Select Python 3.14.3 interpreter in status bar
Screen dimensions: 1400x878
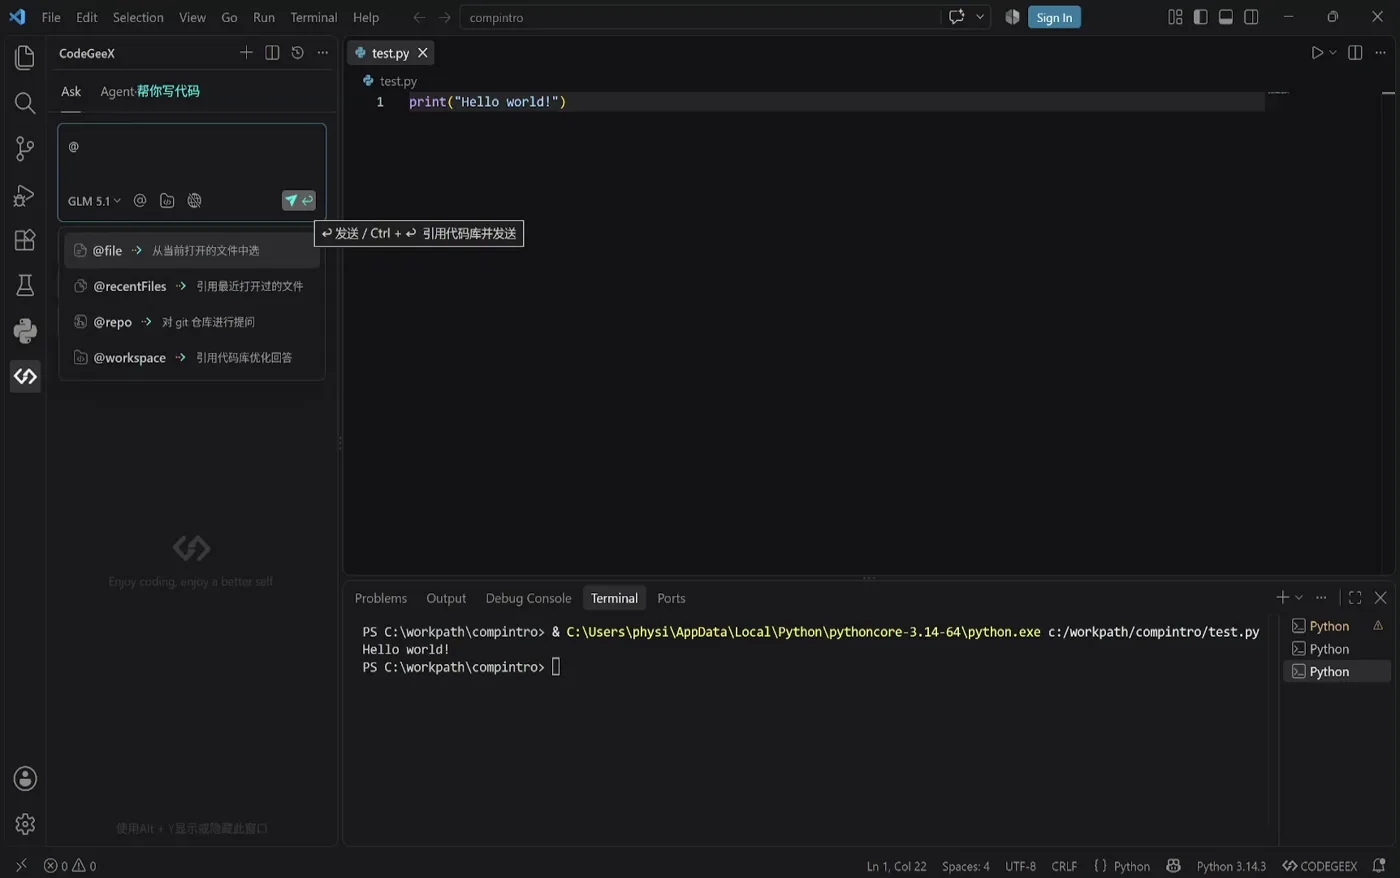pyautogui.click(x=1231, y=866)
